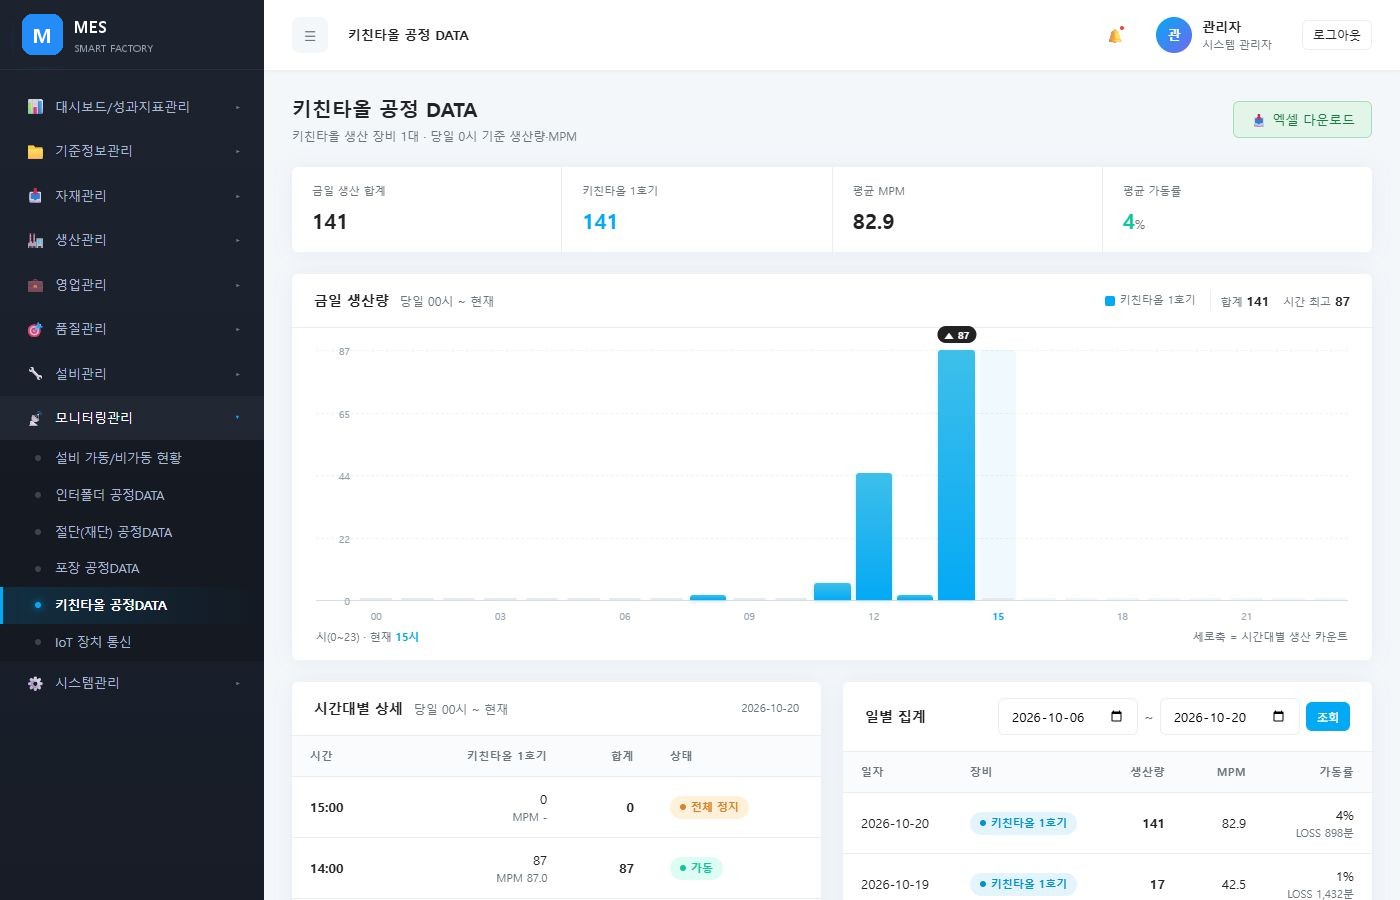Click the 금일 생산 합계 value 141
Viewport: 1400px width, 900px height.
pos(330,222)
